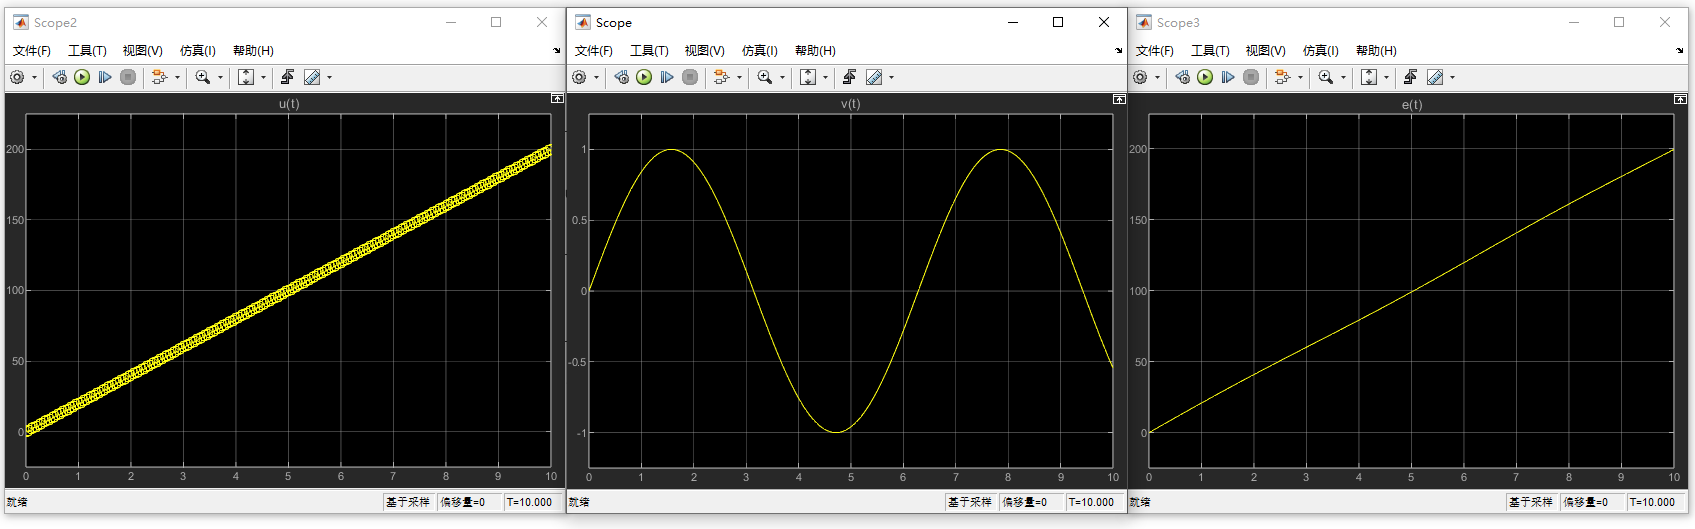
Task: Step forward simulation in Scope2 toolbar
Action: (105, 77)
